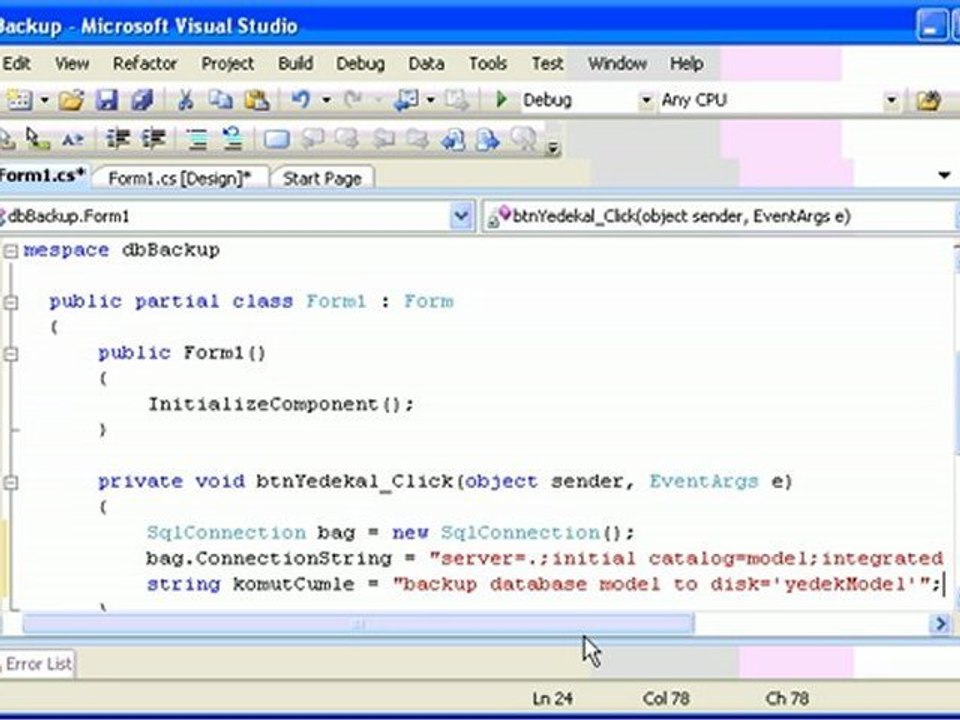Open the text editor toolbar options arrow

coord(552,147)
